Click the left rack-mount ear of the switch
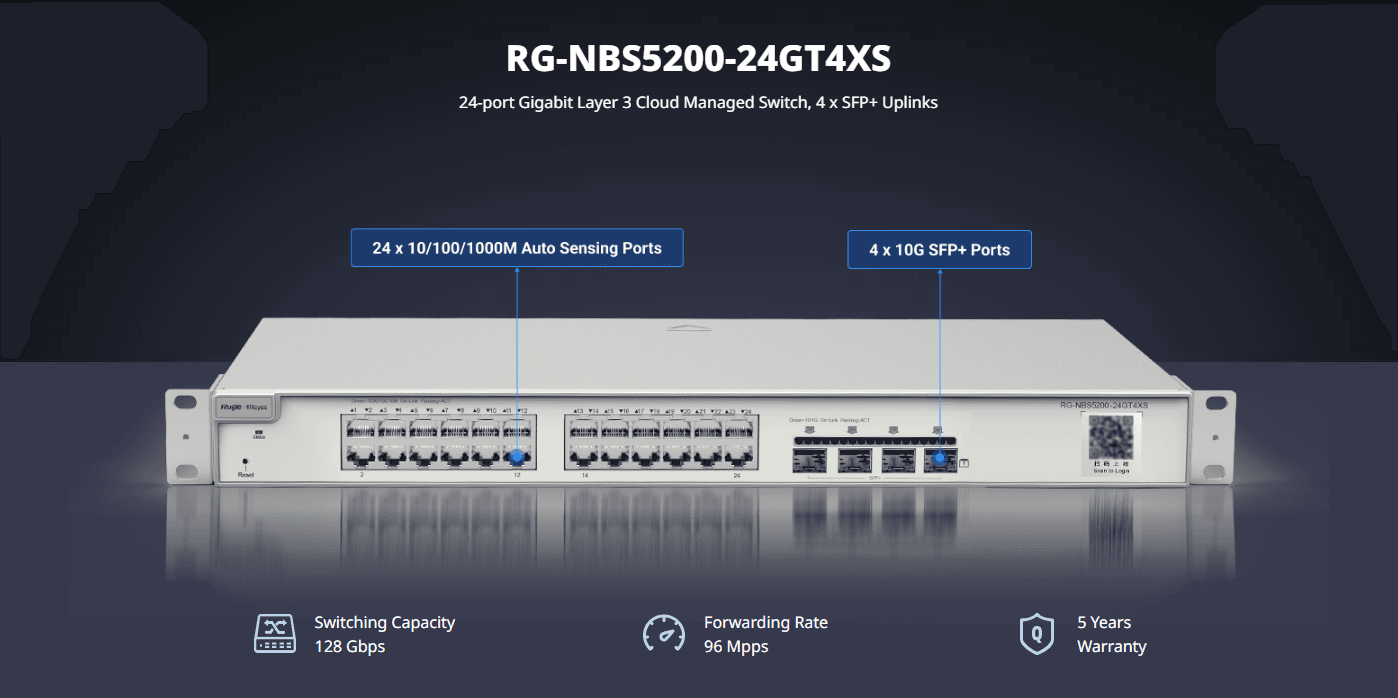 [187, 435]
